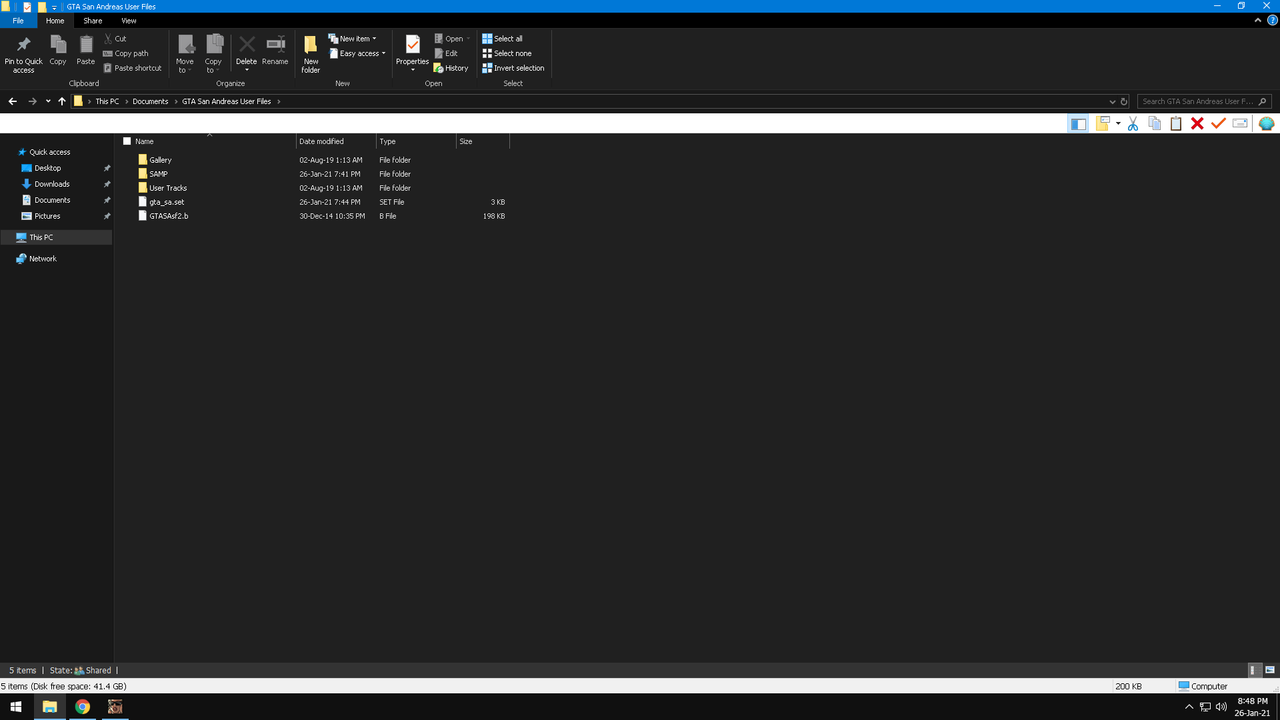The image size is (1280, 720).
Task: Click the Delete X icon in Organize group
Action: click(x=246, y=45)
